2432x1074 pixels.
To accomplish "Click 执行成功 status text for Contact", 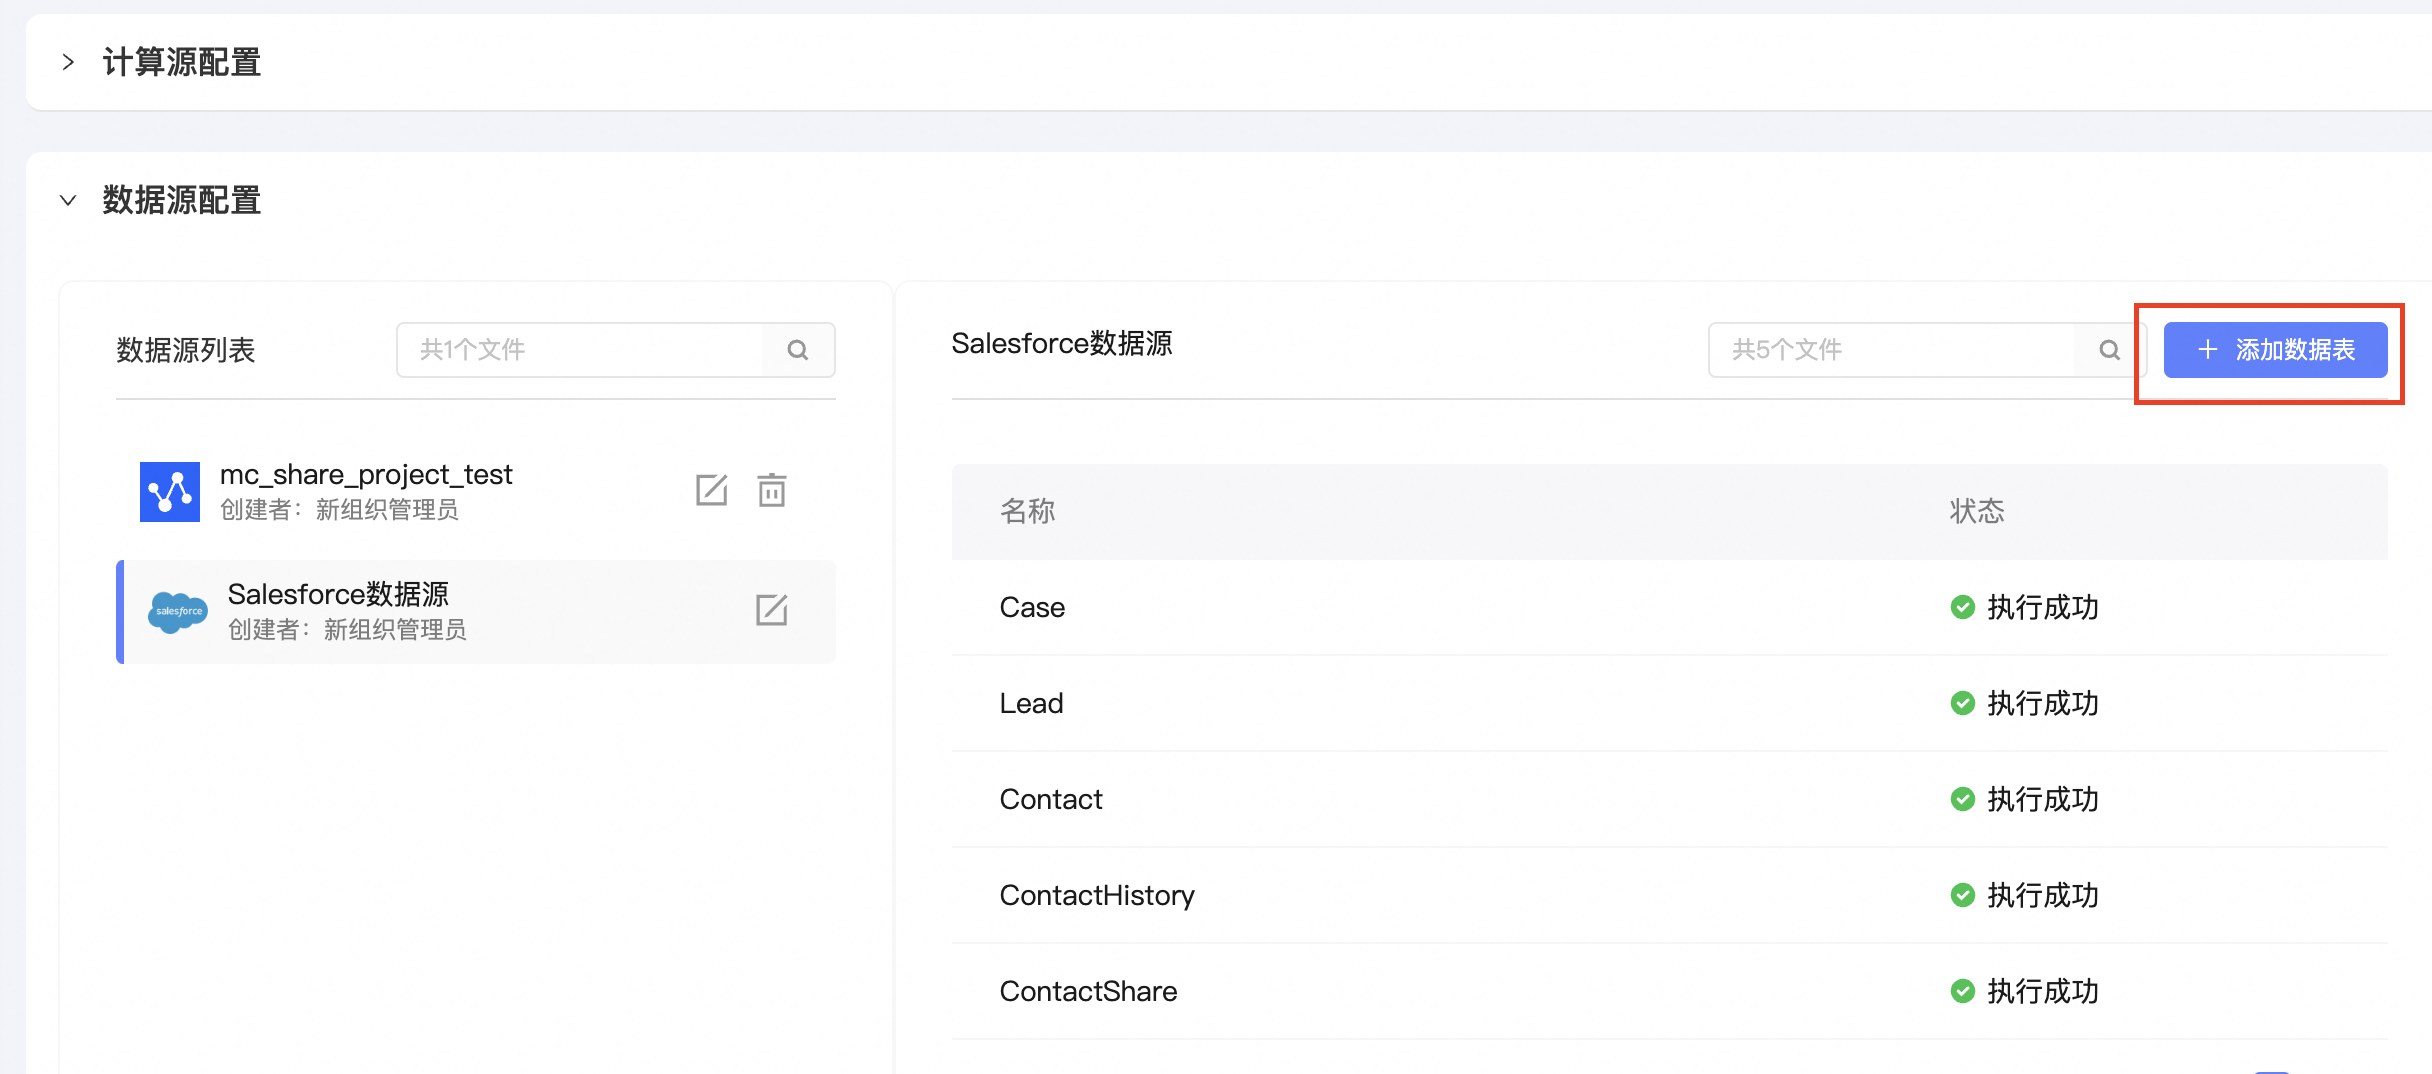I will 2043,800.
